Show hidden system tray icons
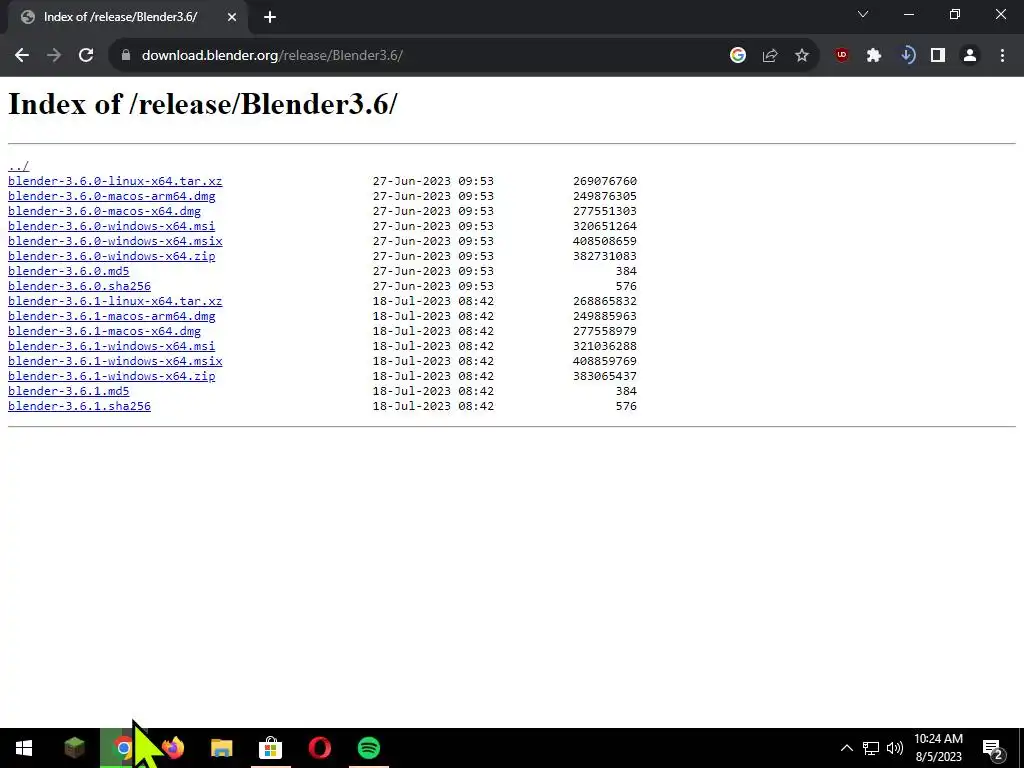 click(x=846, y=748)
